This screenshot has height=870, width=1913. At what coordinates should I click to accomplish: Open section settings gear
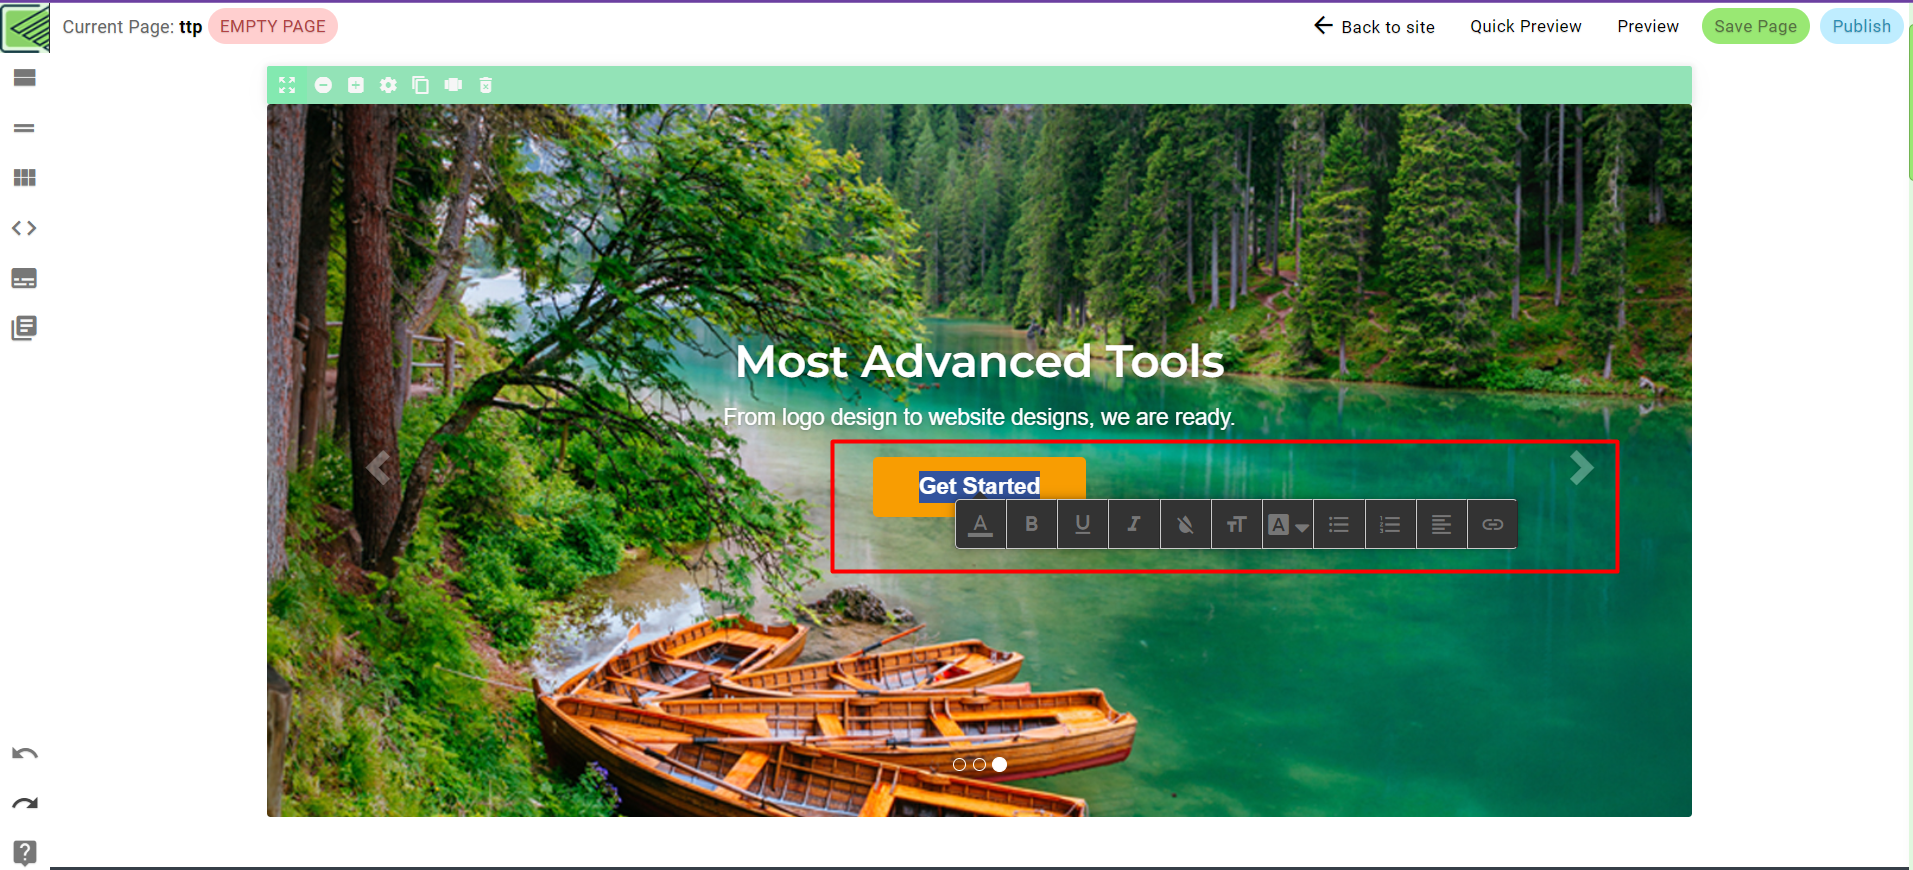click(x=388, y=85)
